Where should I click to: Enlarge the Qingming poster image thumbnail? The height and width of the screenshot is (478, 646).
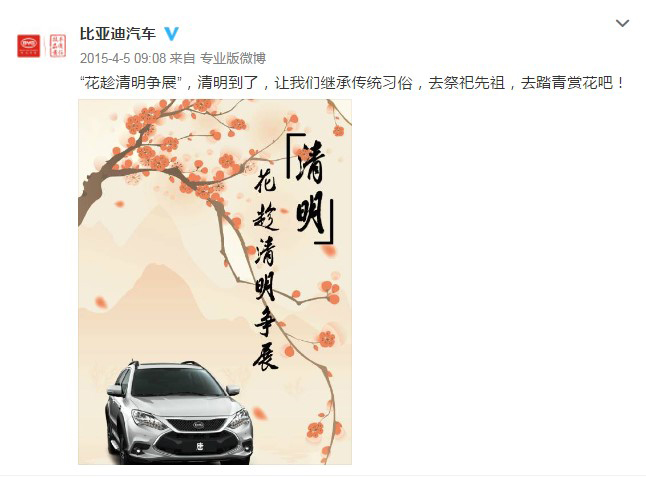[x=215, y=282]
